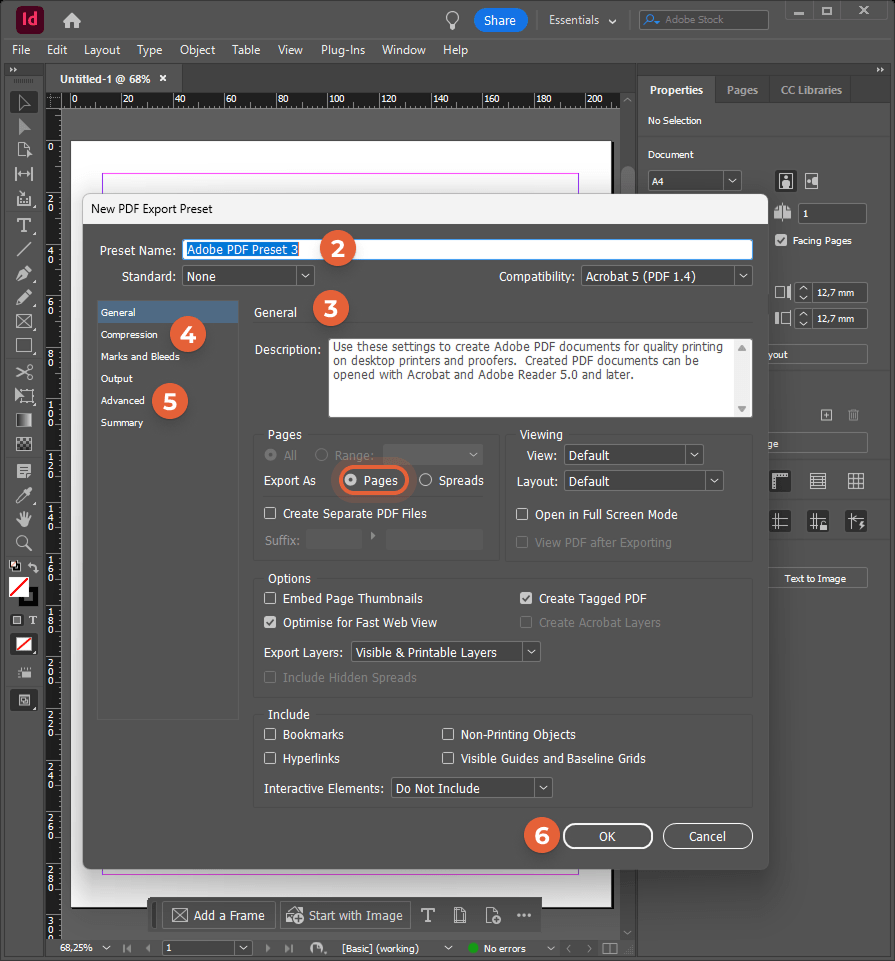Enable Visible Guides and Baseline Grids
The height and width of the screenshot is (961, 895).
(x=448, y=758)
